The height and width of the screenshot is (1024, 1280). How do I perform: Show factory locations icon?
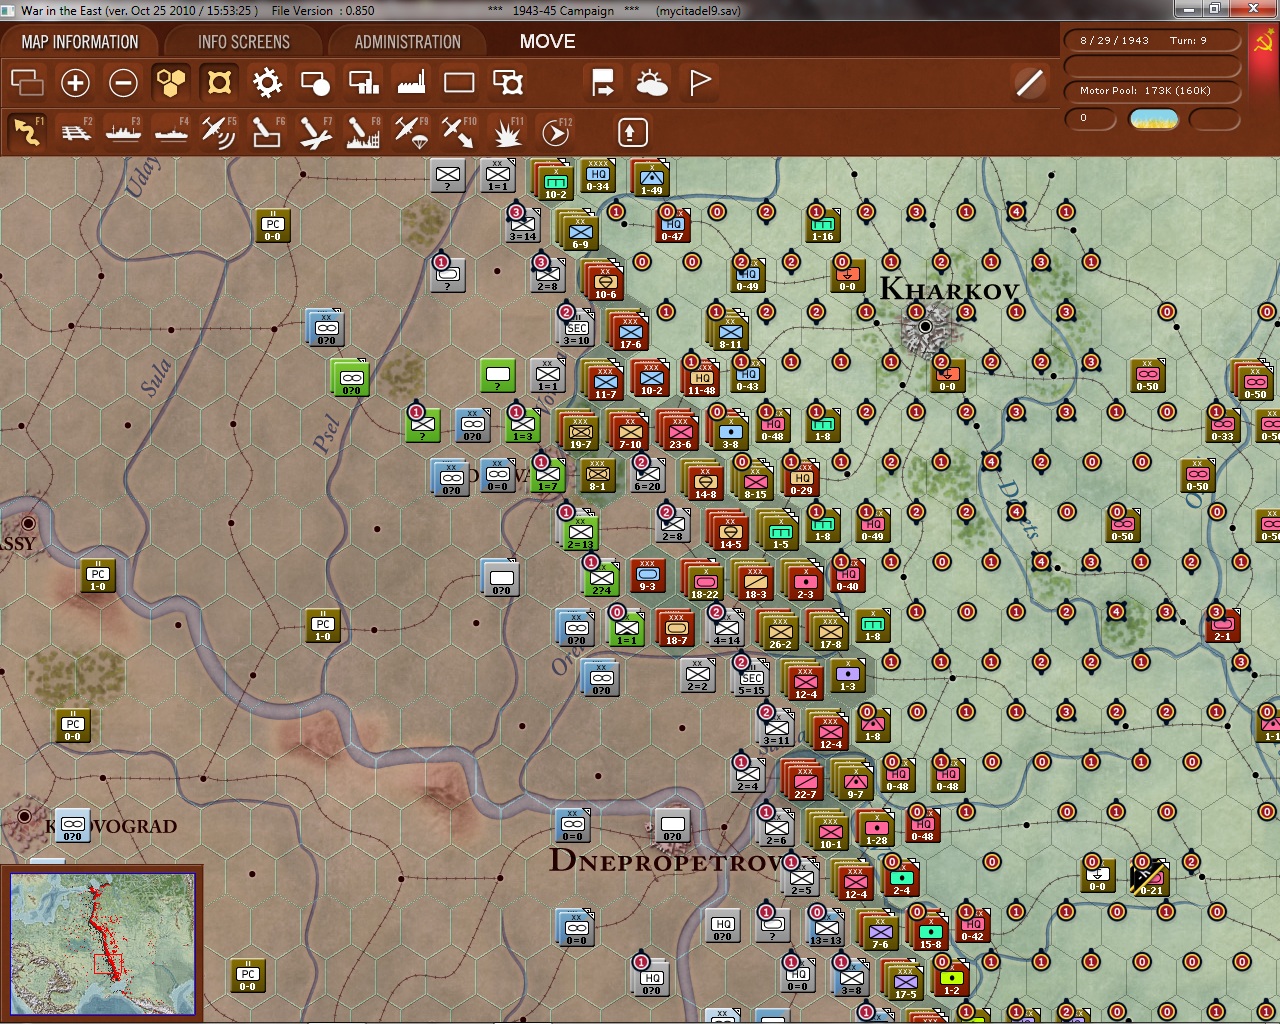pos(411,83)
